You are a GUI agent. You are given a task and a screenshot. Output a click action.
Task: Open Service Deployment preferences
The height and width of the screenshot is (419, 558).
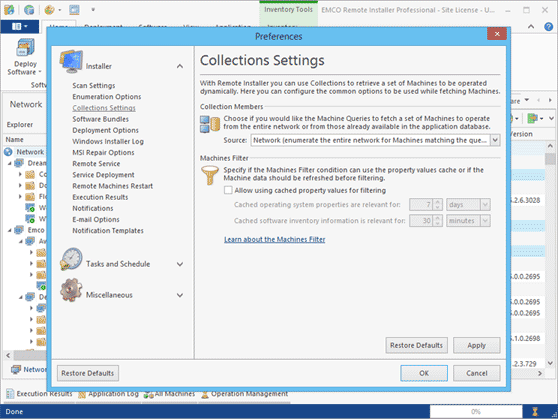(103, 175)
